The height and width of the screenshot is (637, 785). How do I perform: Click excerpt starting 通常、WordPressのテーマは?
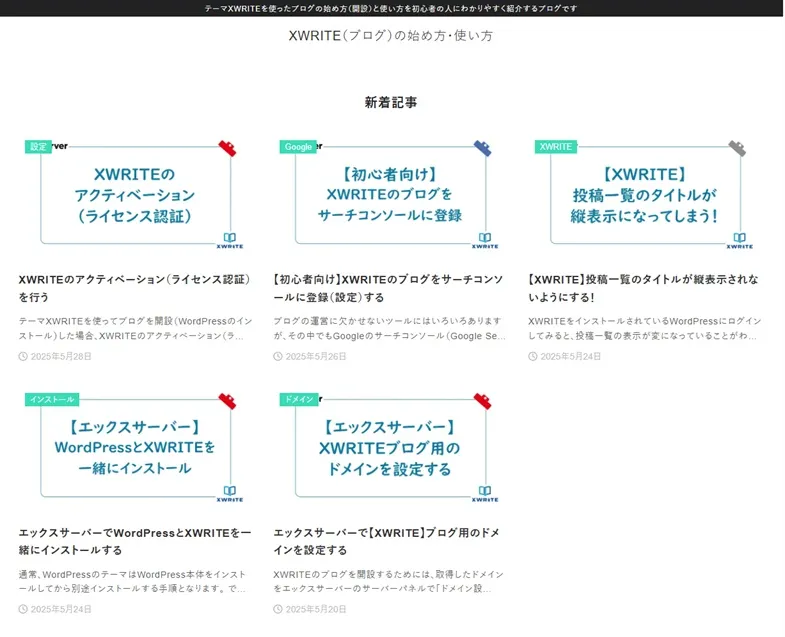(x=133, y=581)
